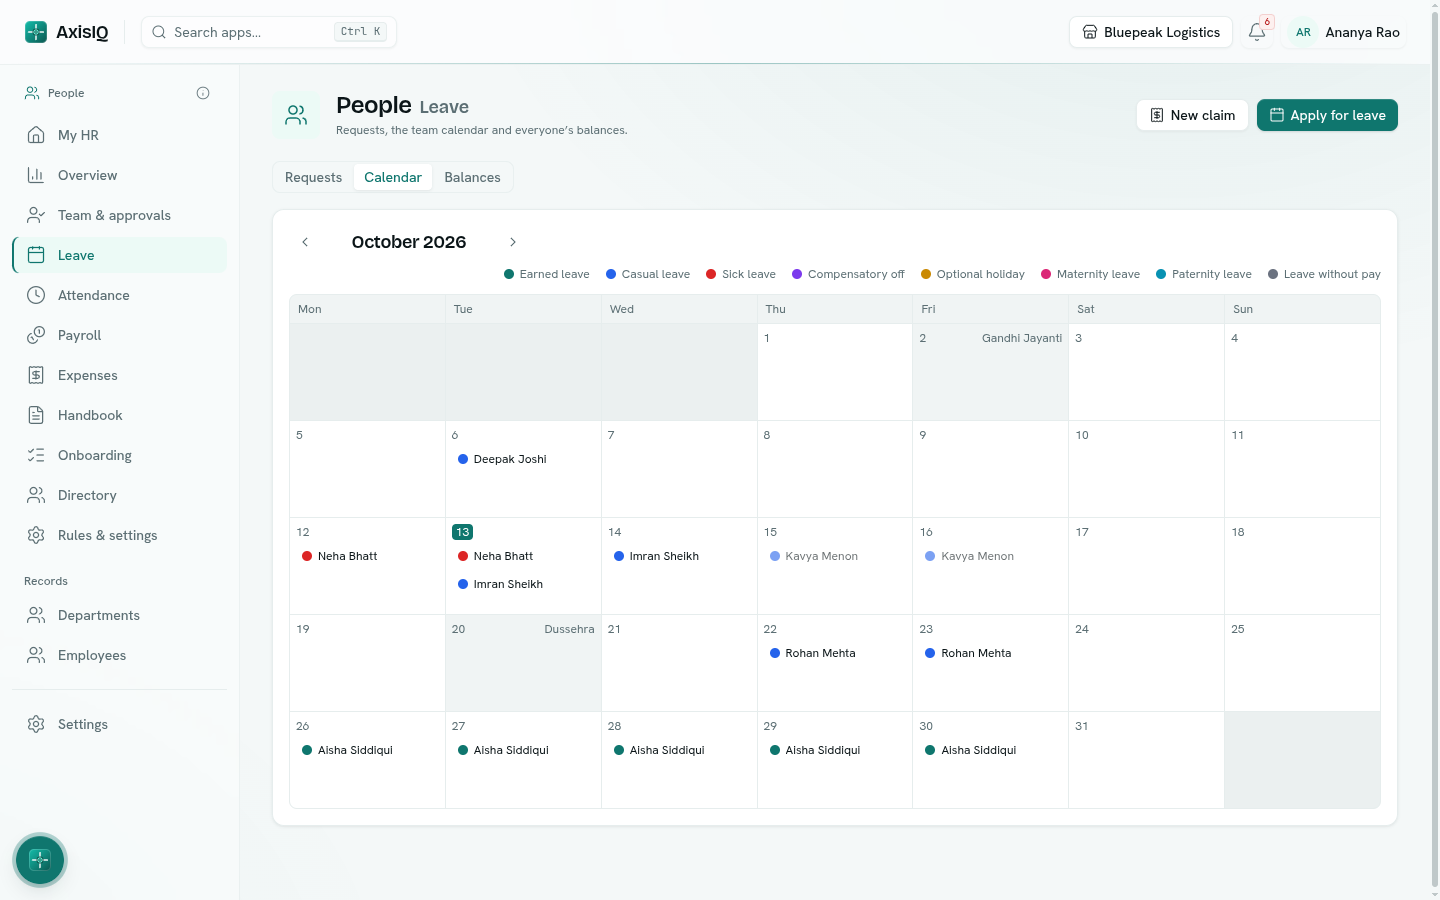This screenshot has width=1440, height=900.
Task: Open My HR from the sidebar
Action: pos(120,135)
